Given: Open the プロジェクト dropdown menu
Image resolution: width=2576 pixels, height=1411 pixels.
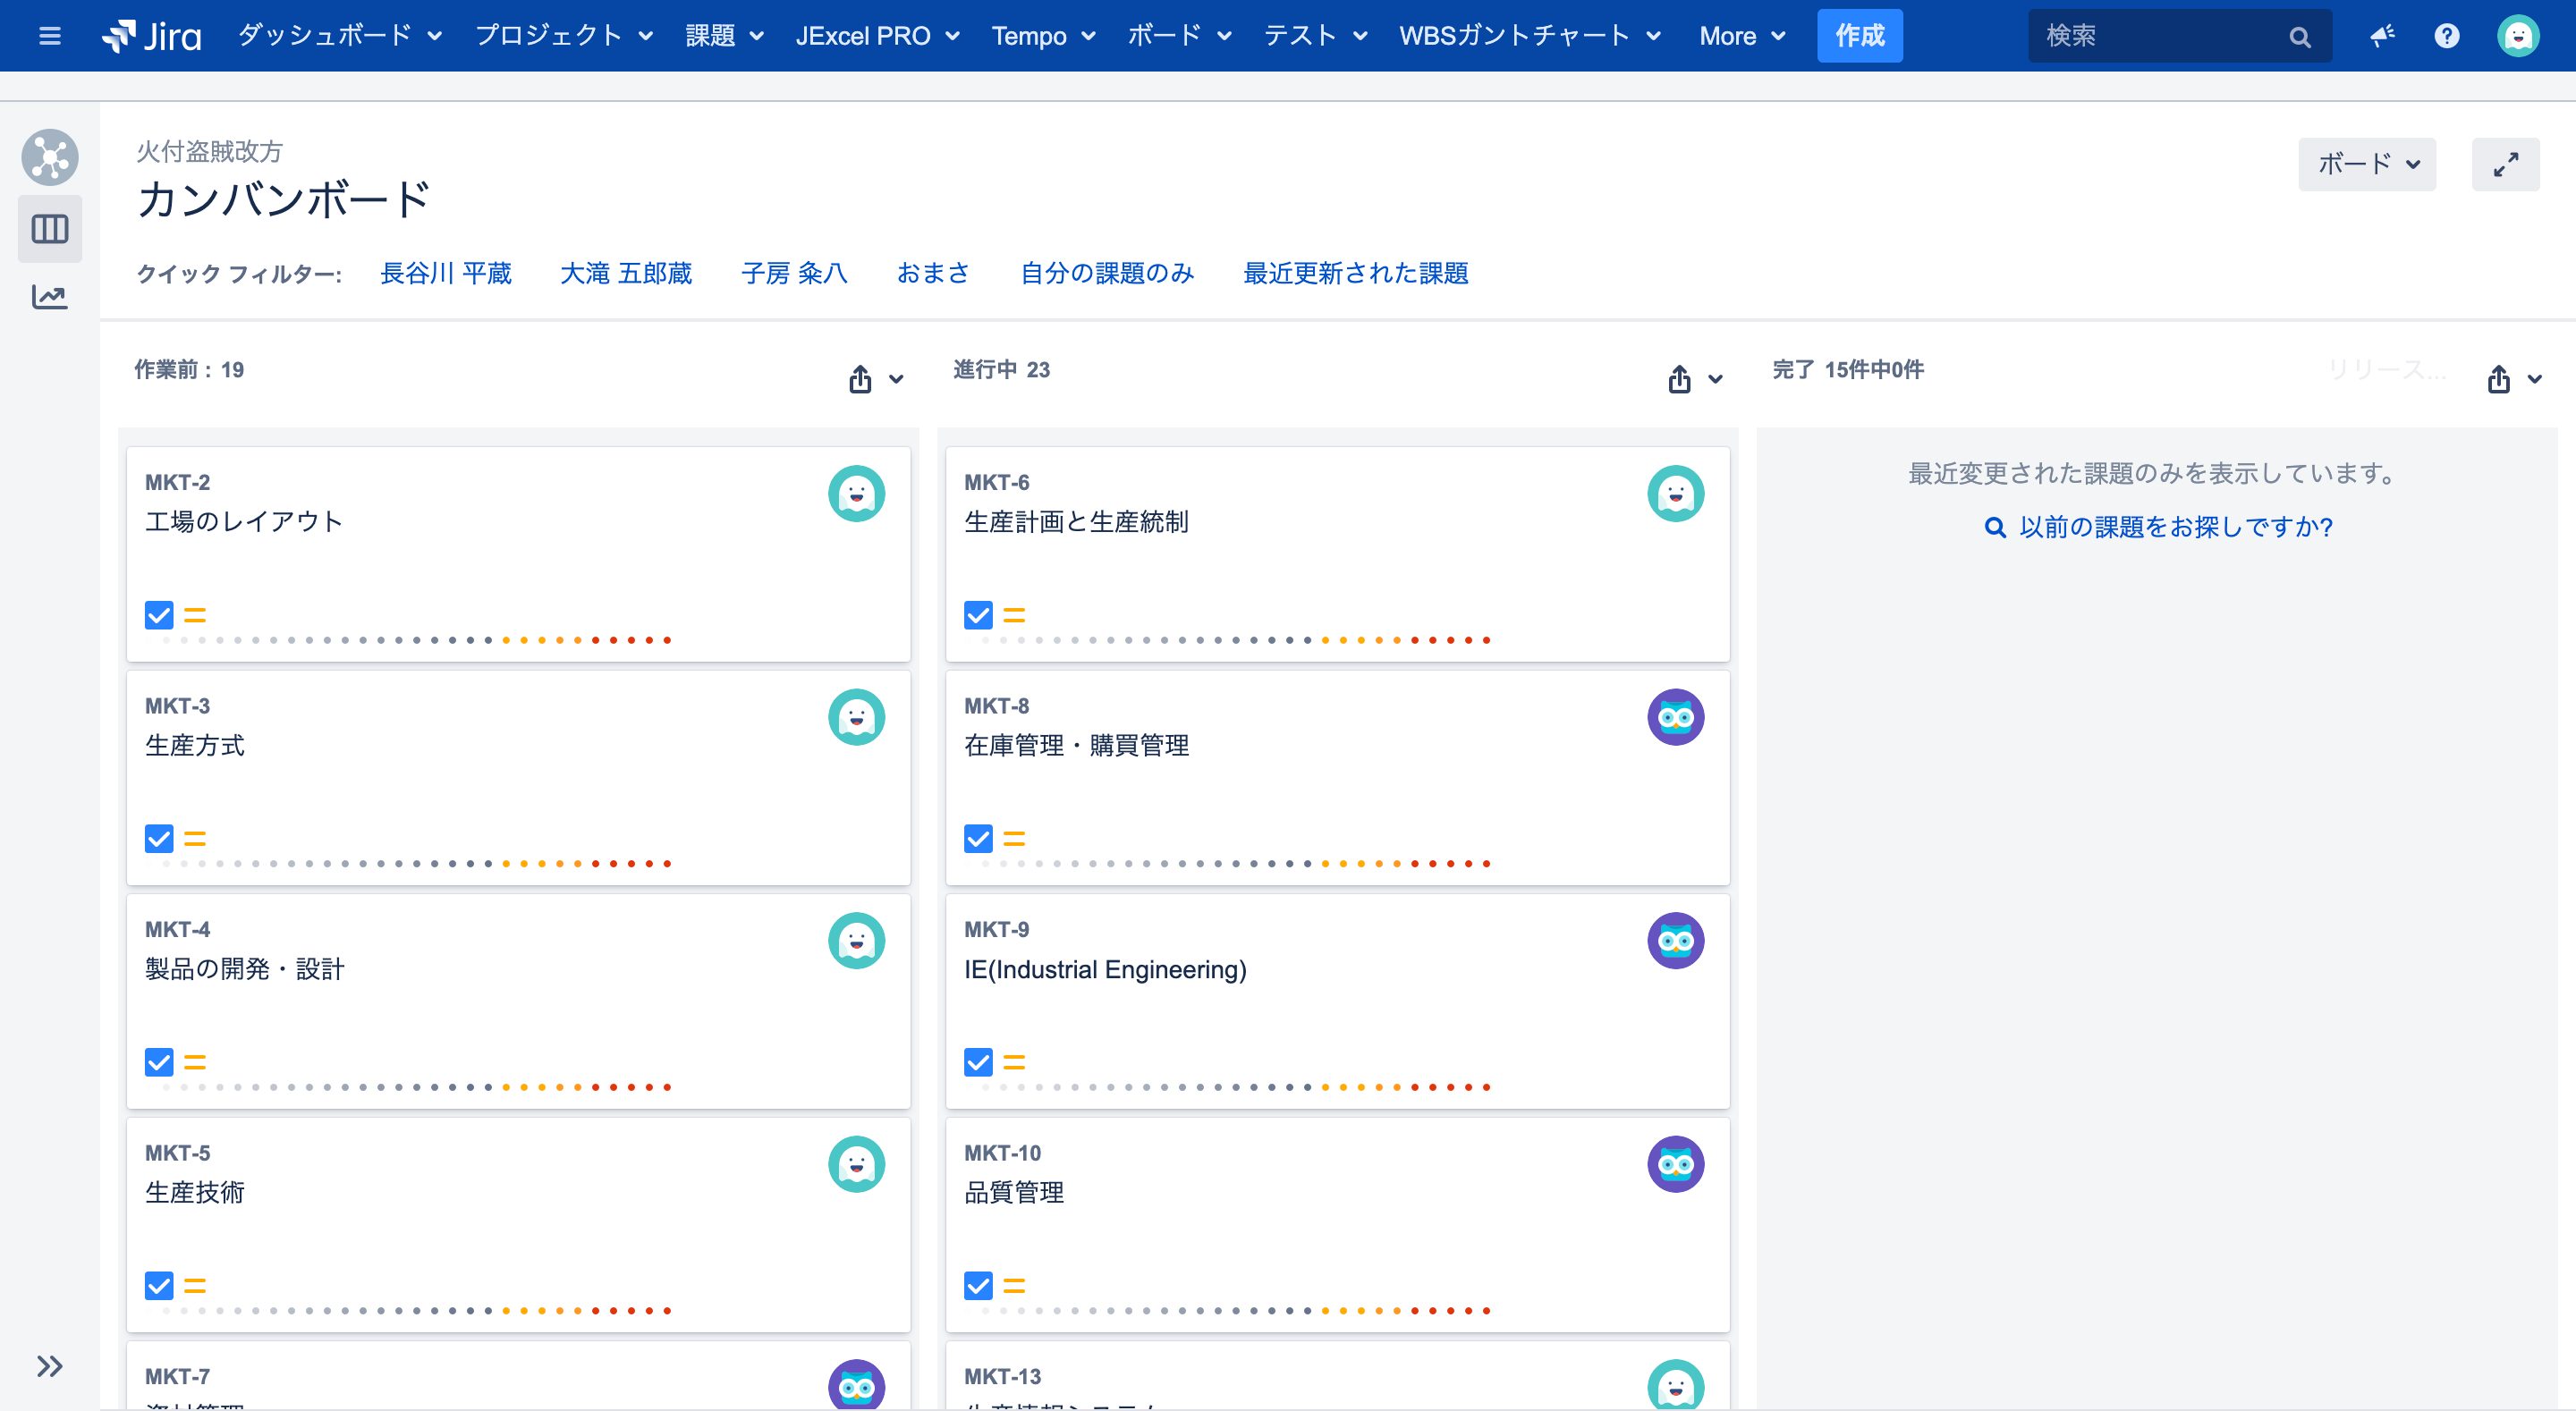Looking at the screenshot, I should point(564,36).
